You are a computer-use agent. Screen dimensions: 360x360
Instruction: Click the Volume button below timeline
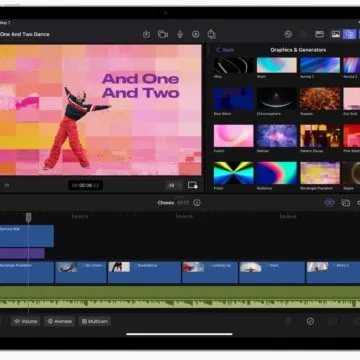pyautogui.click(x=26, y=321)
